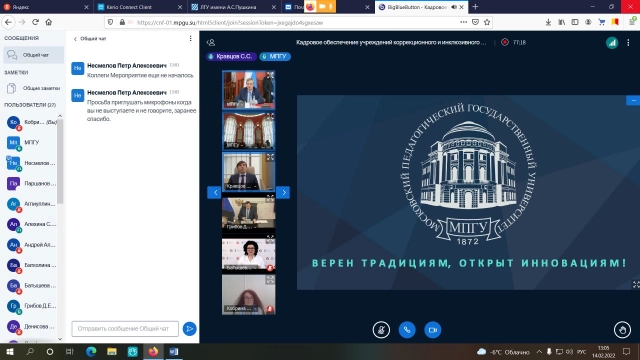Click the red recording indicator
The image size is (640, 360).
(x=505, y=42)
